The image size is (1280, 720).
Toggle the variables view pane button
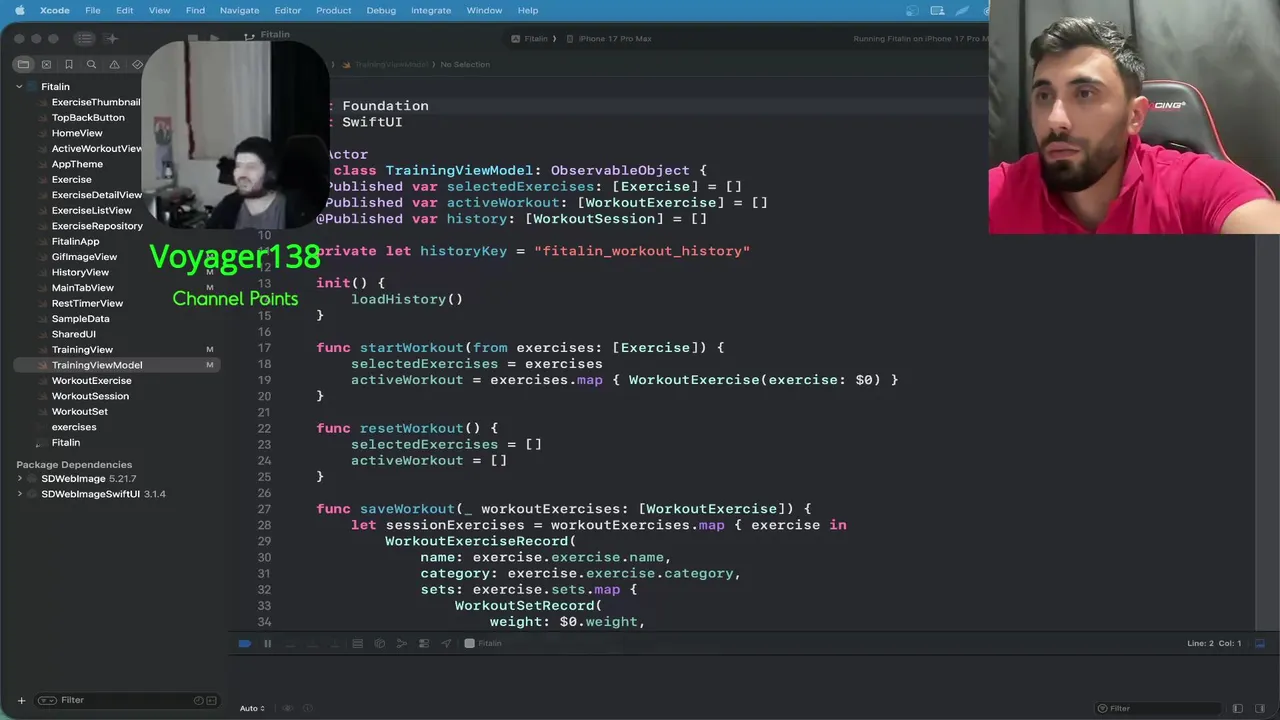coord(1238,708)
